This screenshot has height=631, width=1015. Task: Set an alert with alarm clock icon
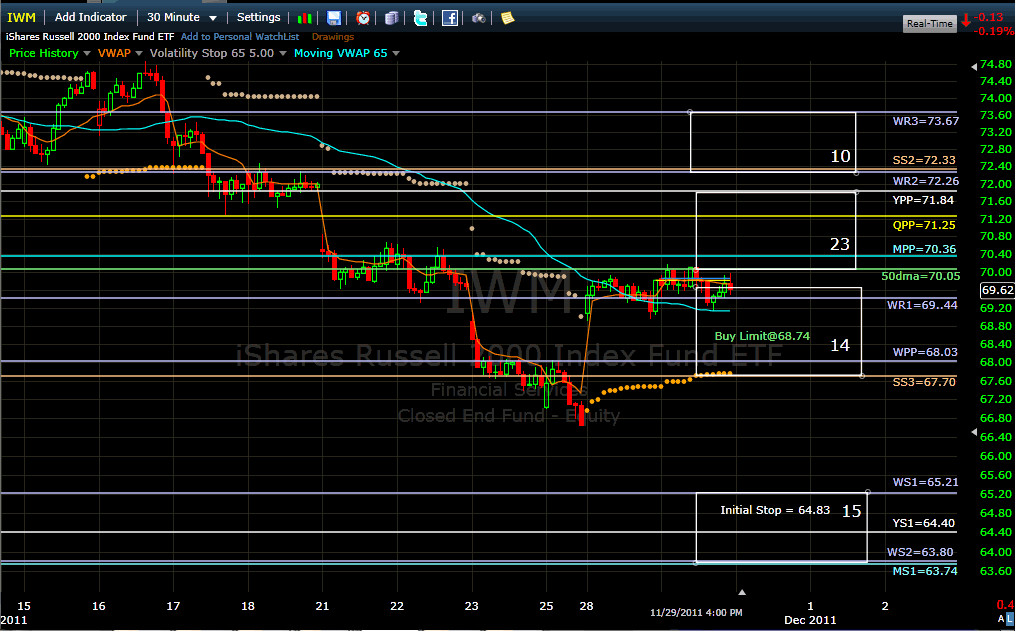coord(363,18)
